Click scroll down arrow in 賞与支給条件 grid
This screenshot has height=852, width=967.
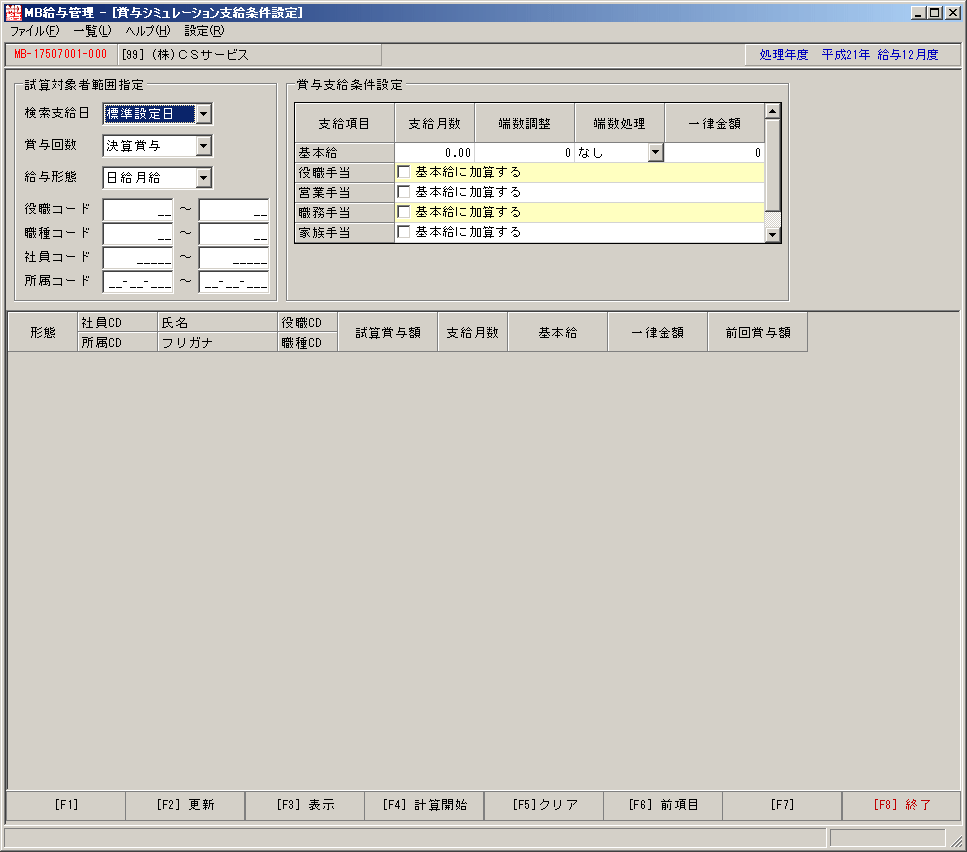(x=772, y=235)
